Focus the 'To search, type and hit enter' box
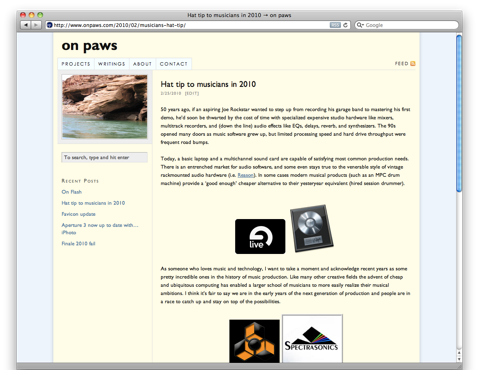 [104, 157]
